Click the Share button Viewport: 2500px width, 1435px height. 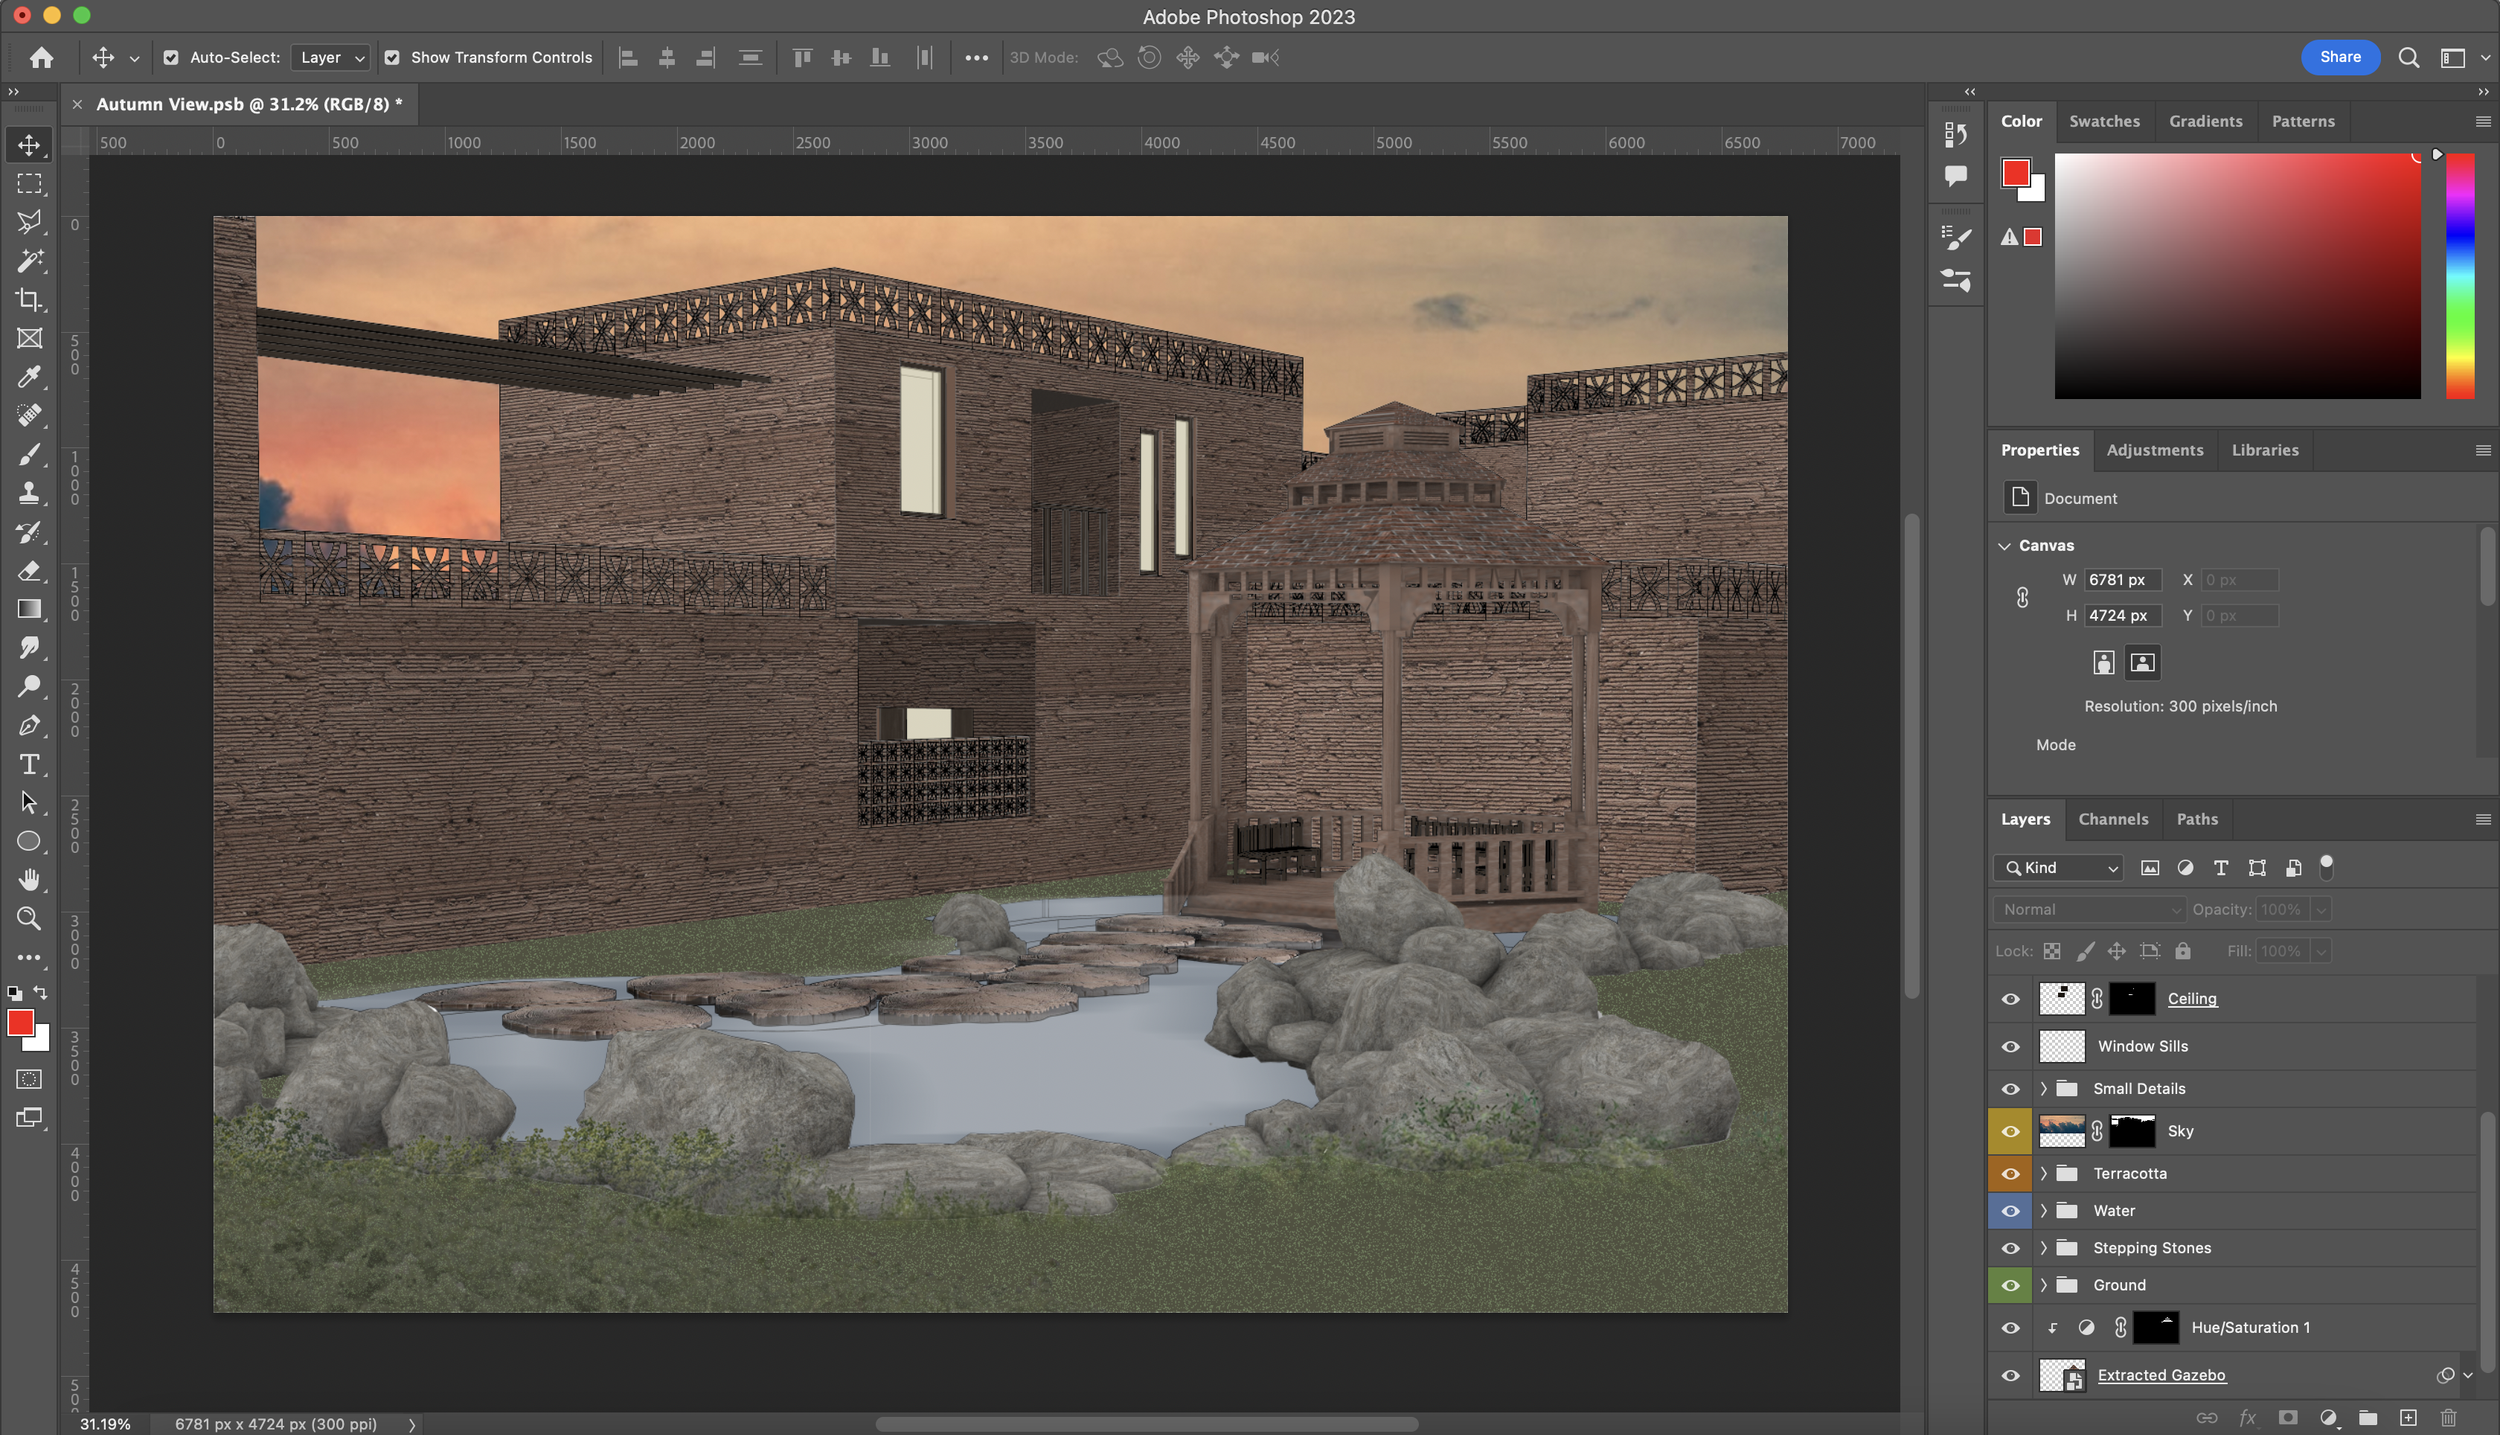2340,57
